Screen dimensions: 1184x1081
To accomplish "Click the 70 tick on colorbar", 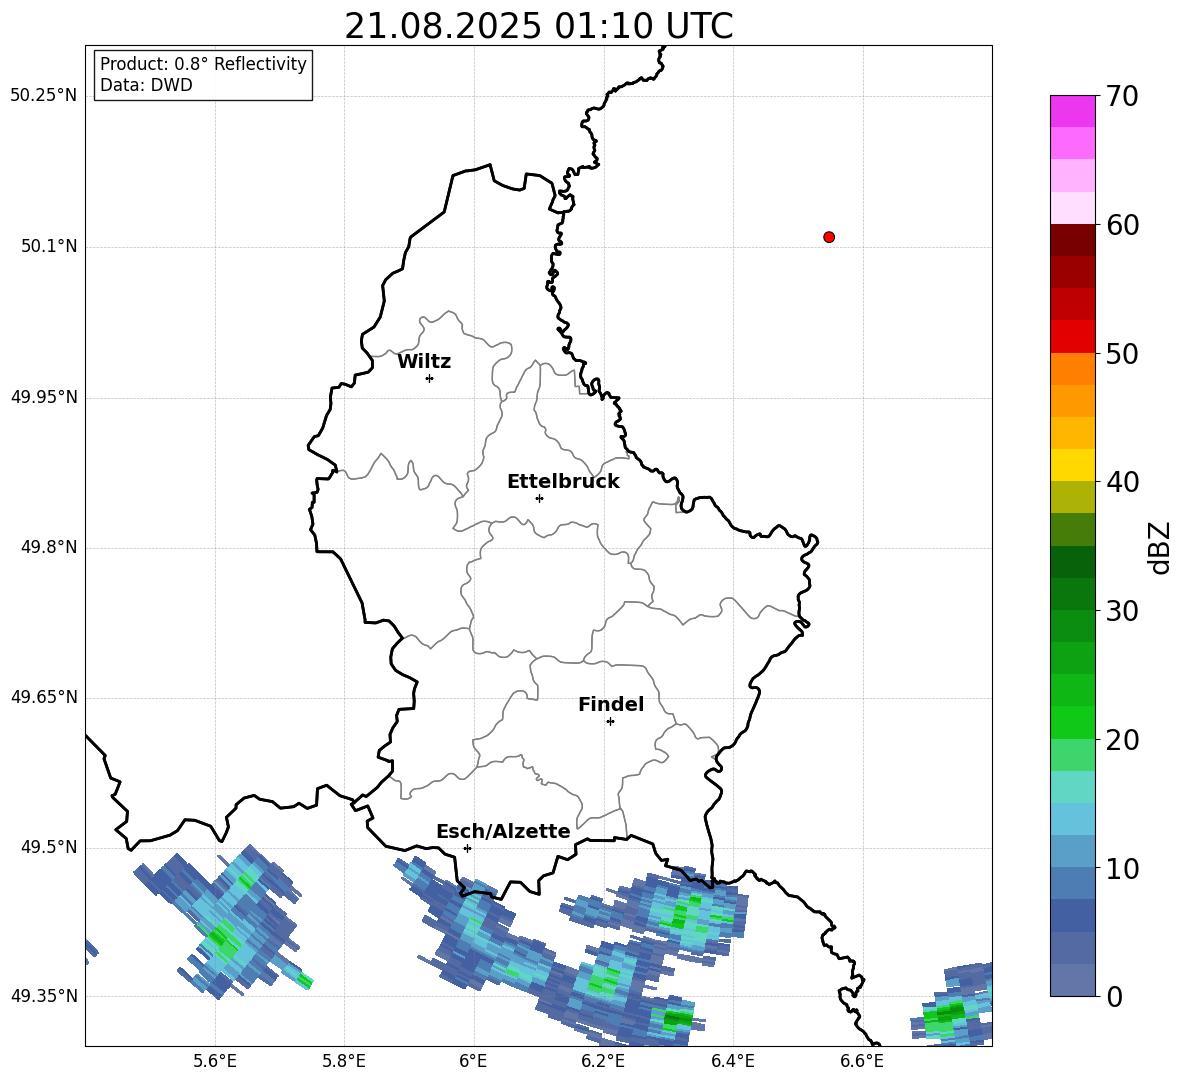I will [x=1122, y=97].
